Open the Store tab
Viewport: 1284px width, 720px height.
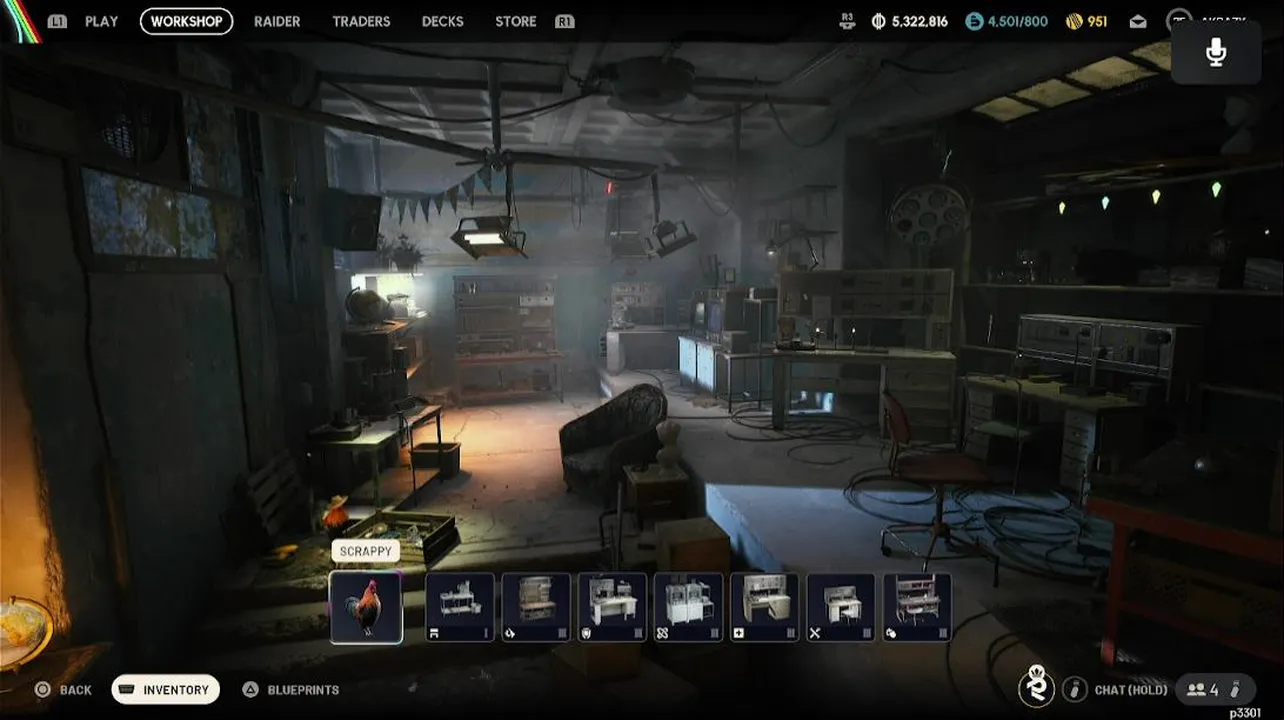tap(516, 21)
